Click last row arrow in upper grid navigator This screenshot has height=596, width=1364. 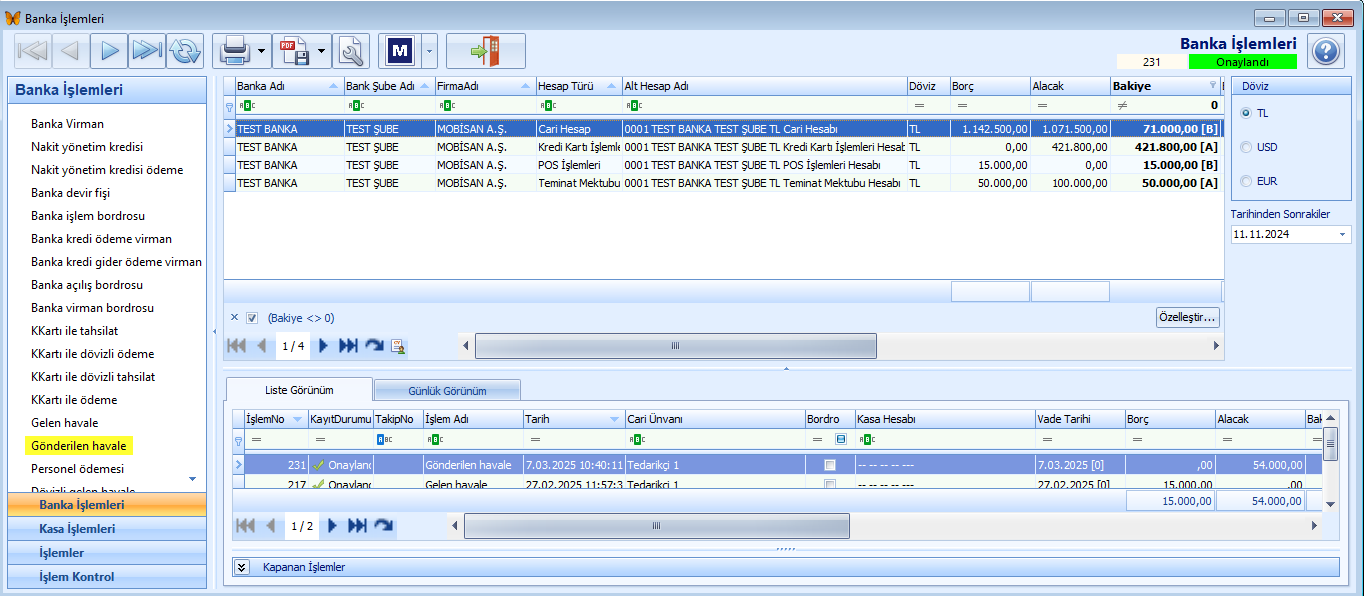point(348,345)
